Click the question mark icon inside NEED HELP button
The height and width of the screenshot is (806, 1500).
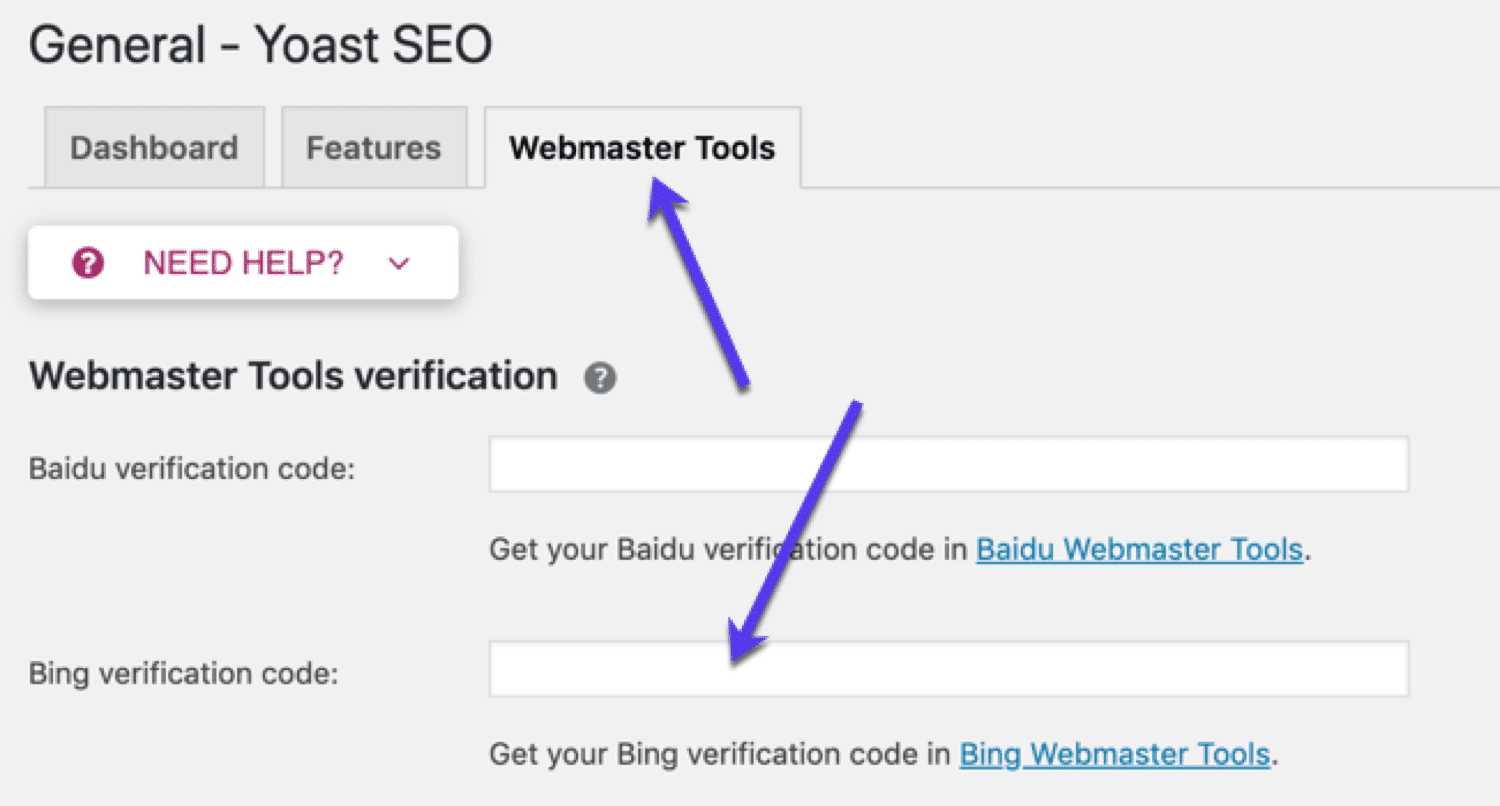click(86, 263)
